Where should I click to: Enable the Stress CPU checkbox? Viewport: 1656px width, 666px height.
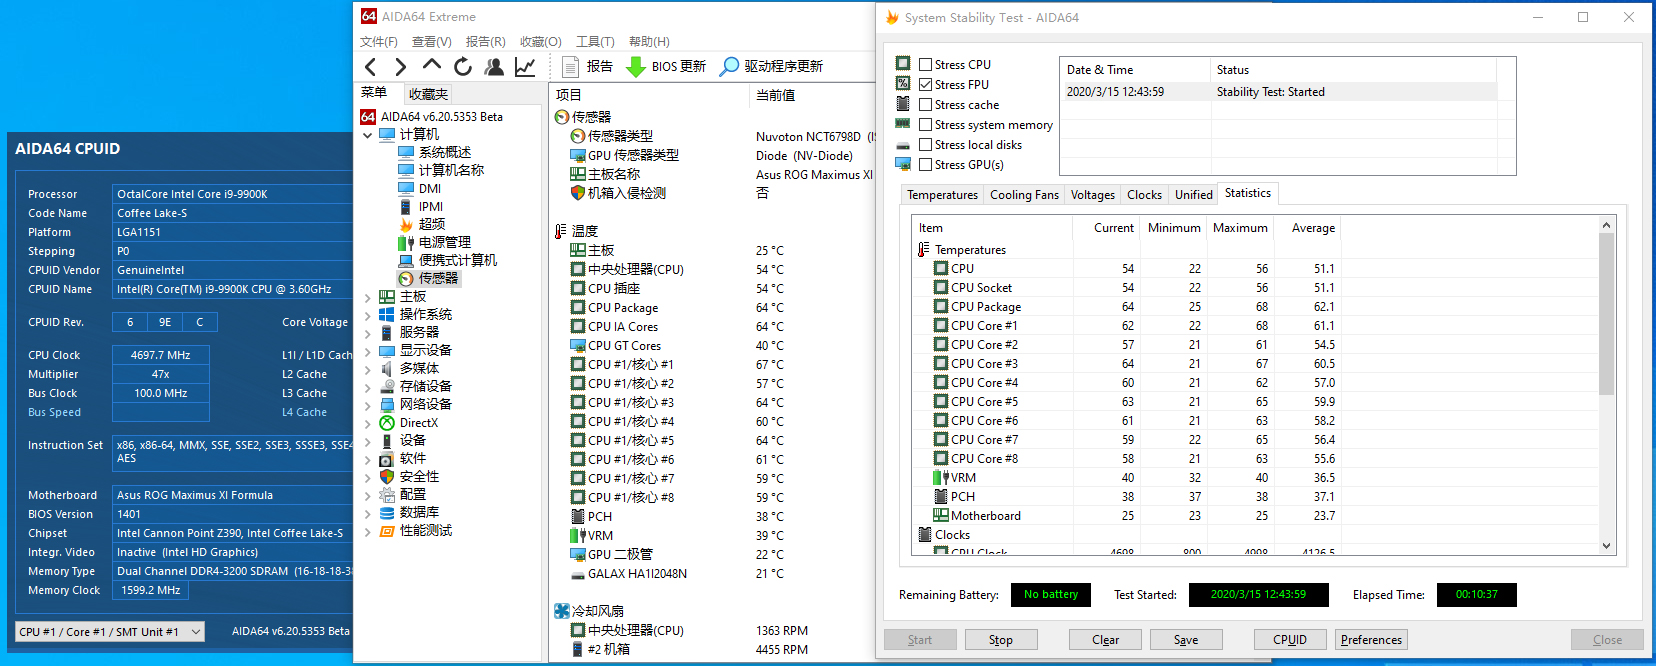pyautogui.click(x=926, y=65)
